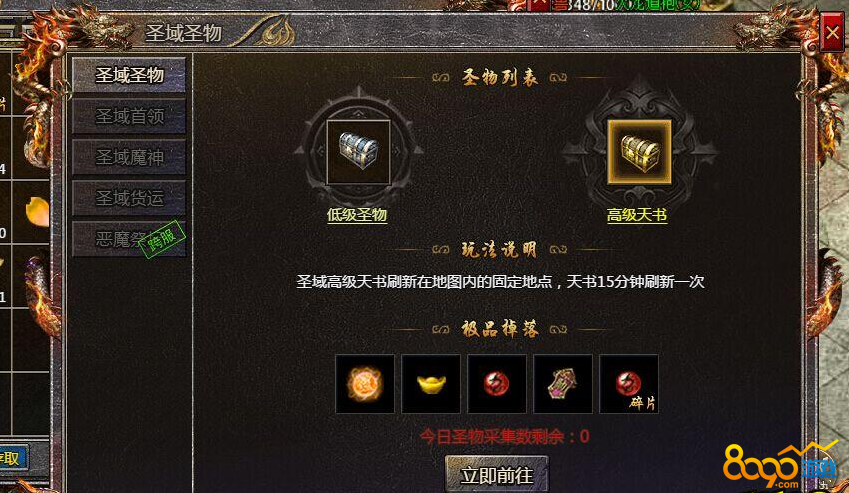
Task: Click the 8090 游戏 watermark logo
Action: click(x=780, y=465)
